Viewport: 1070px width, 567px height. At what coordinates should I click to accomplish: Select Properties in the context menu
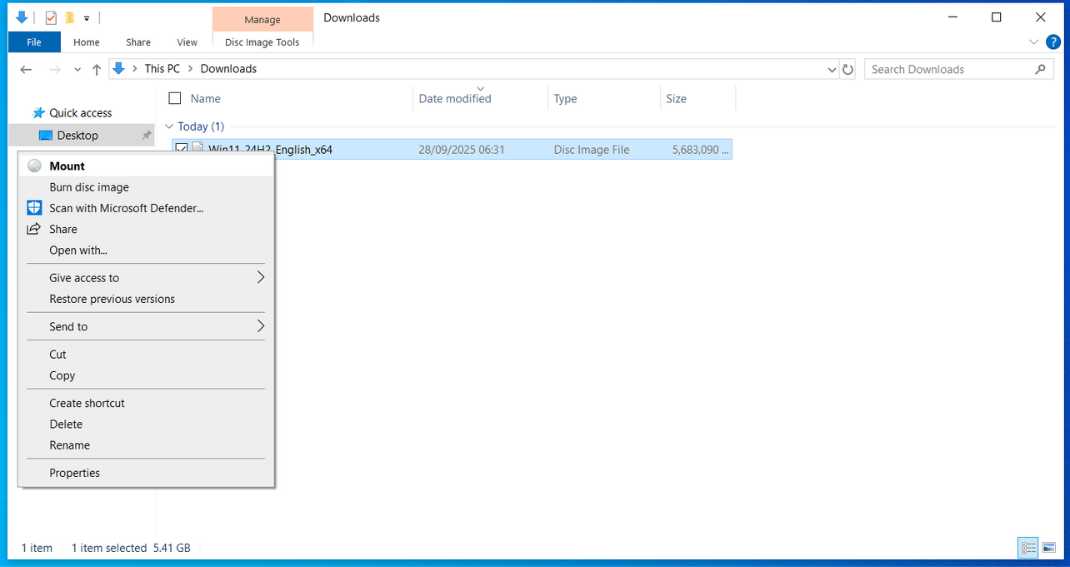[x=75, y=473]
